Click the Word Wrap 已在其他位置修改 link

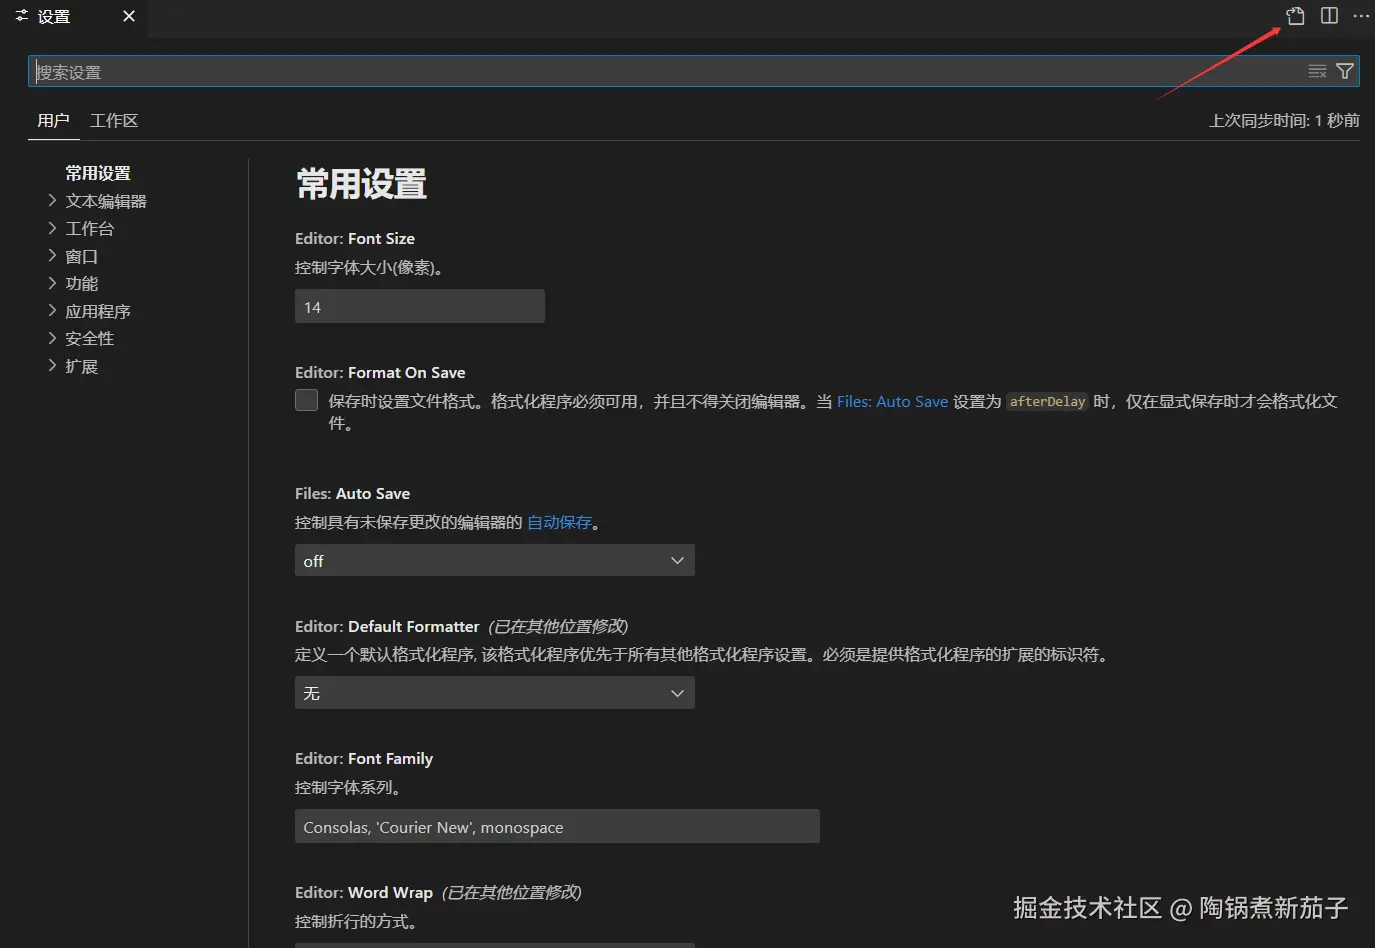coord(511,892)
